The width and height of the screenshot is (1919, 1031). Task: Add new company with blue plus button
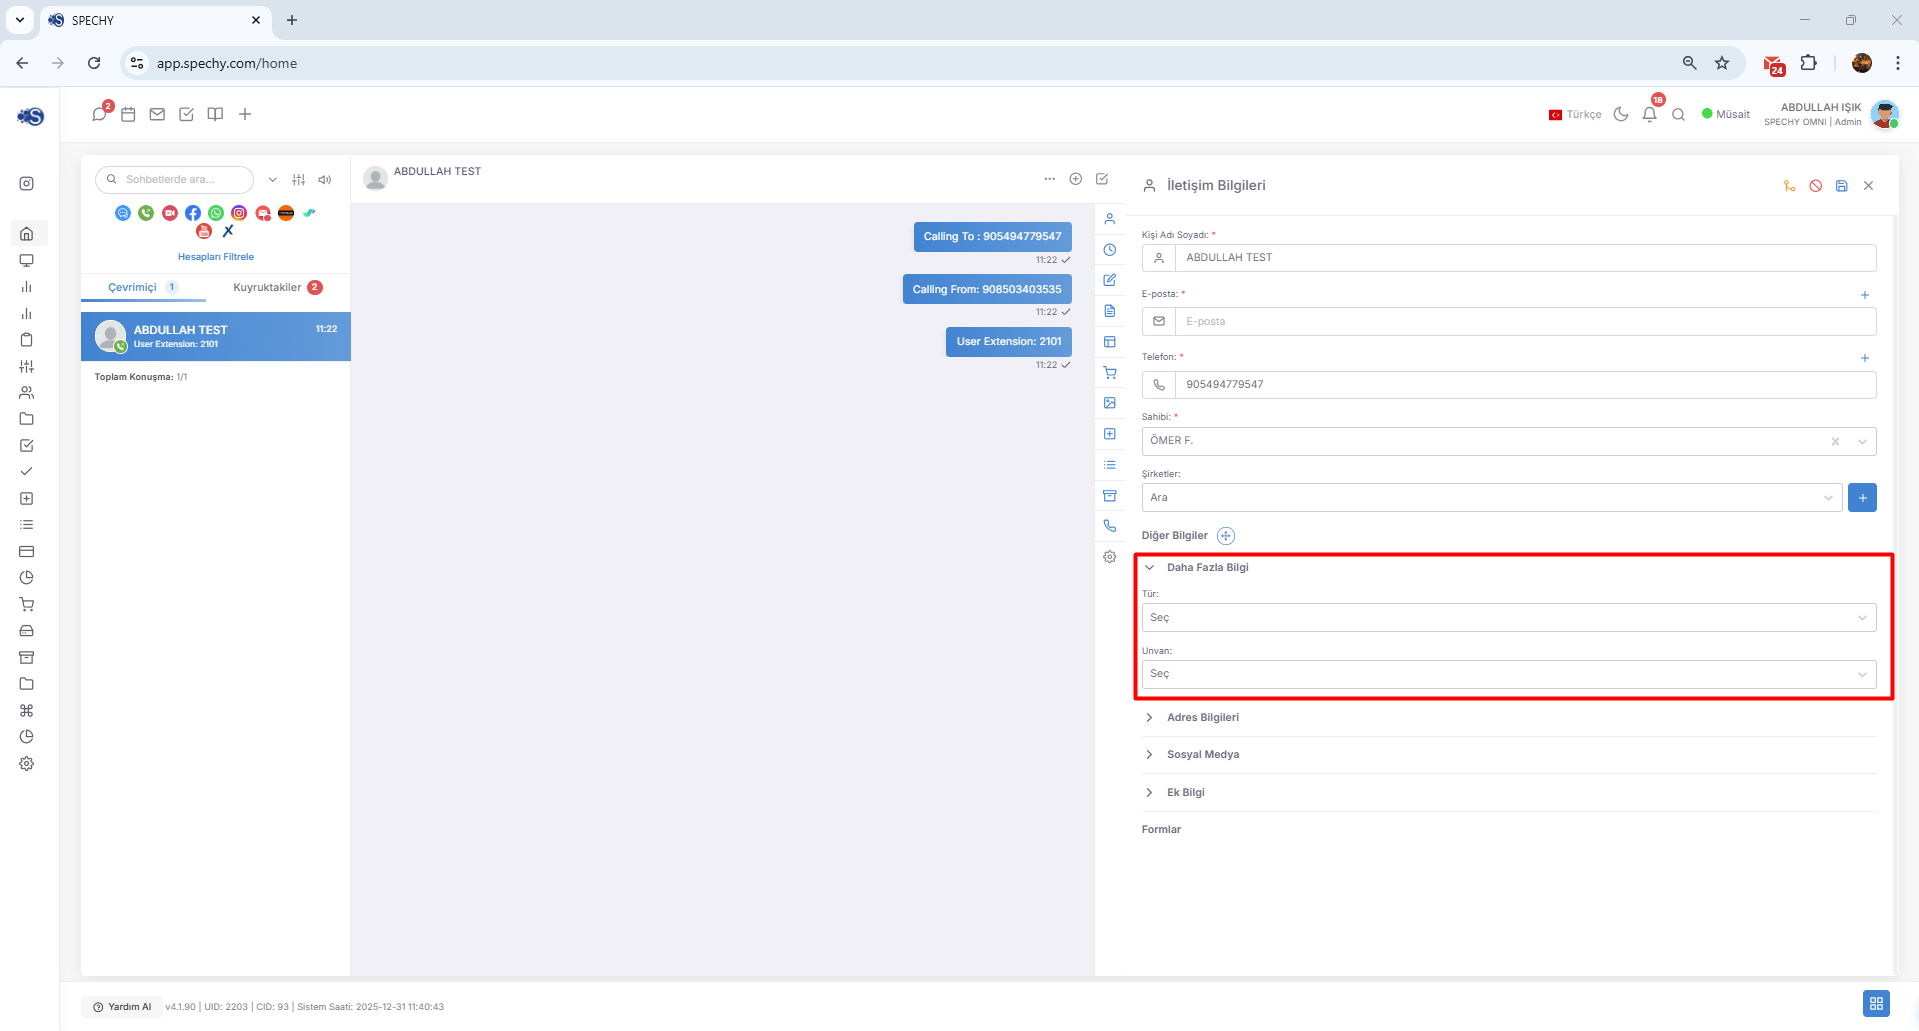point(1862,498)
